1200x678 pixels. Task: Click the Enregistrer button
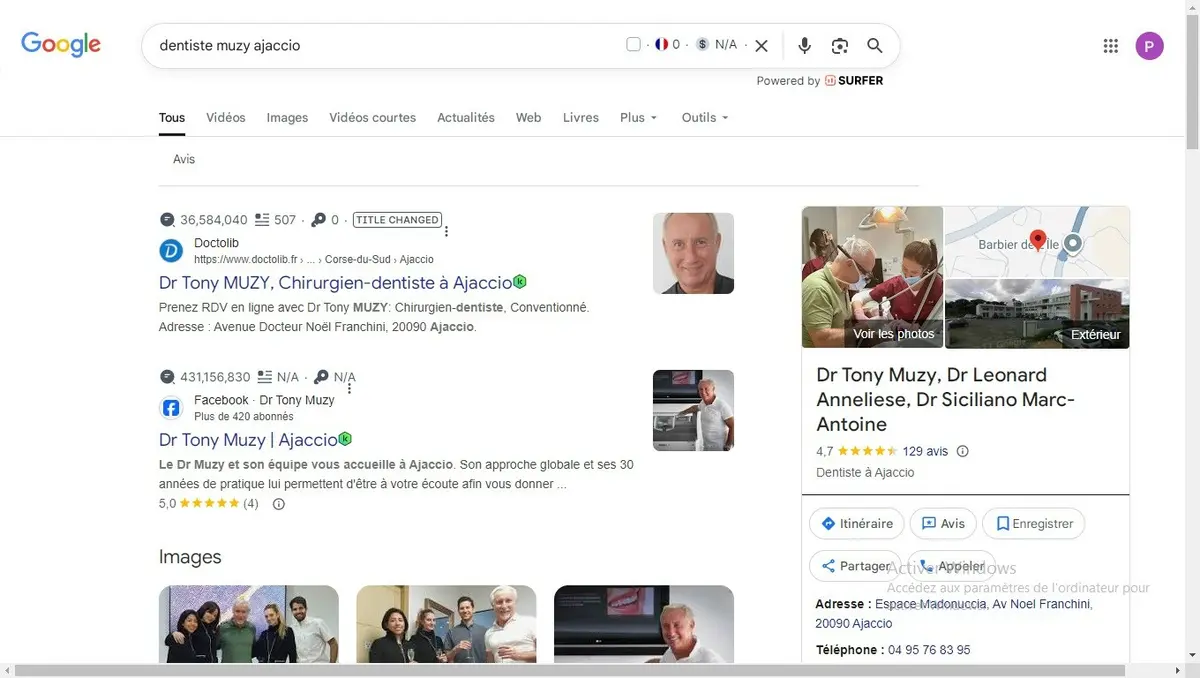[1033, 523]
